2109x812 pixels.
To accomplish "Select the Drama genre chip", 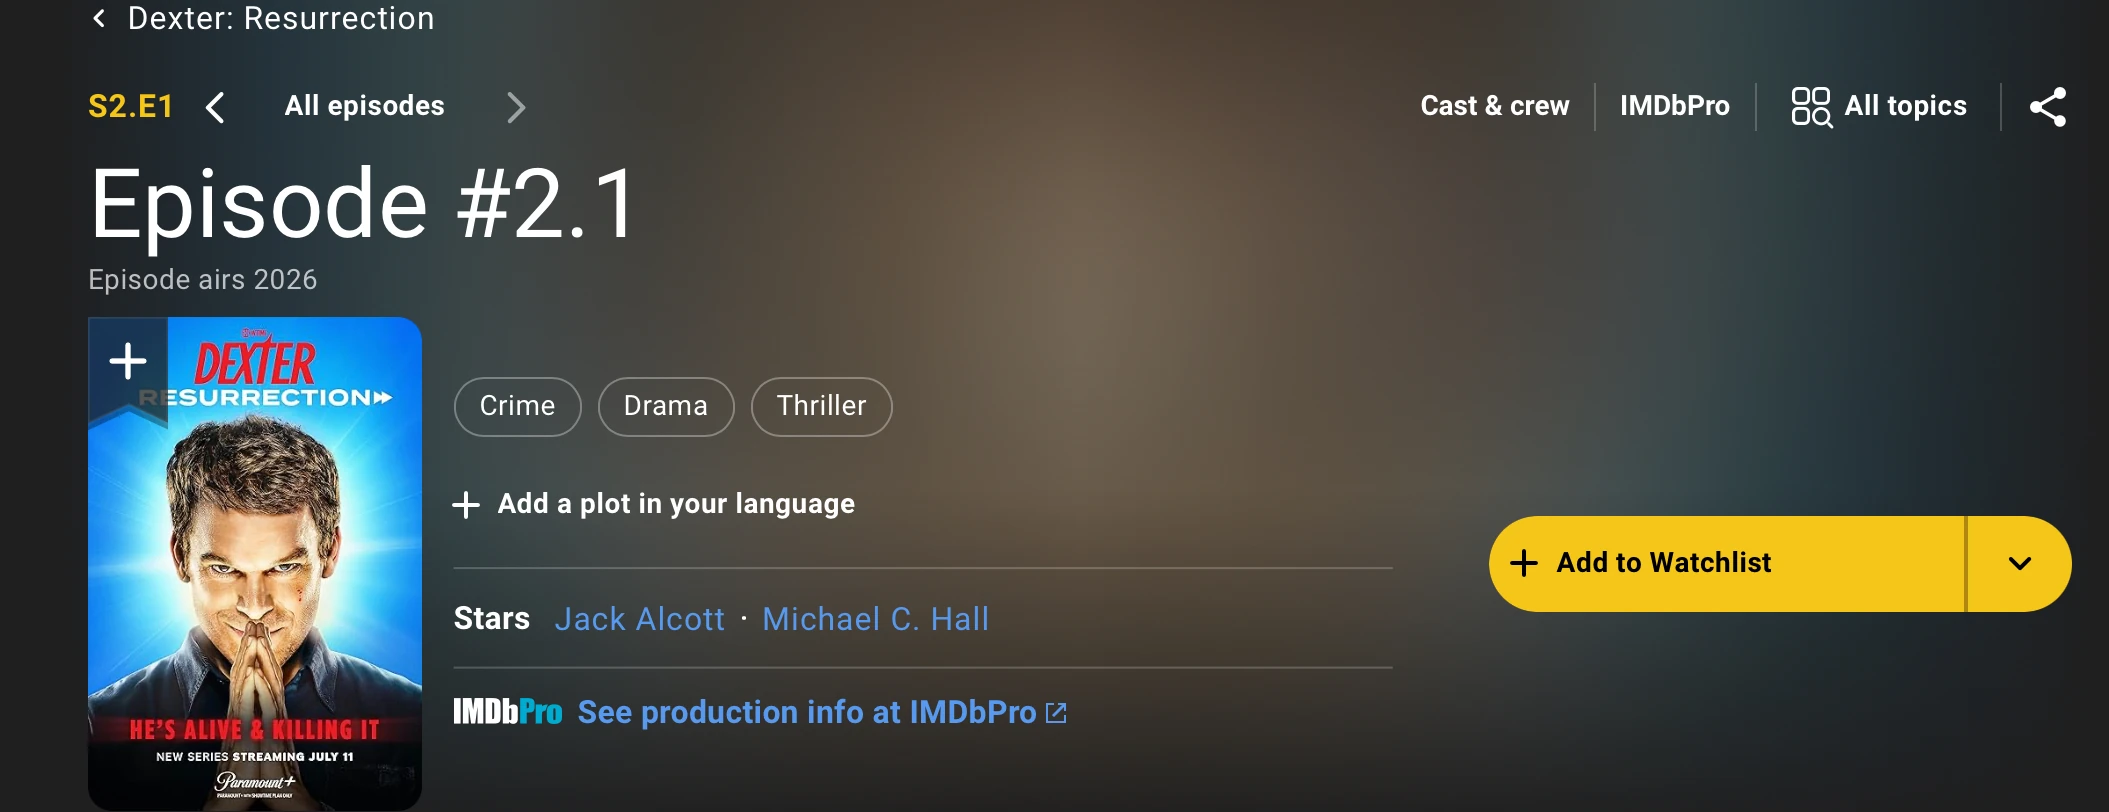I will [x=665, y=406].
